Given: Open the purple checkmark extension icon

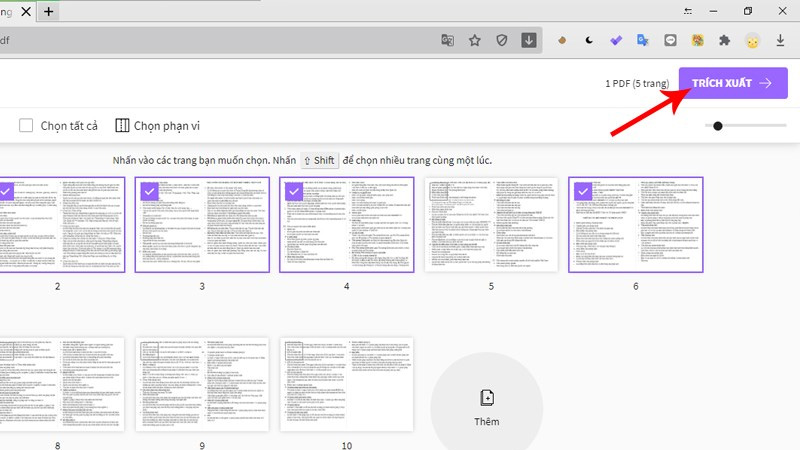Looking at the screenshot, I should pyautogui.click(x=616, y=40).
